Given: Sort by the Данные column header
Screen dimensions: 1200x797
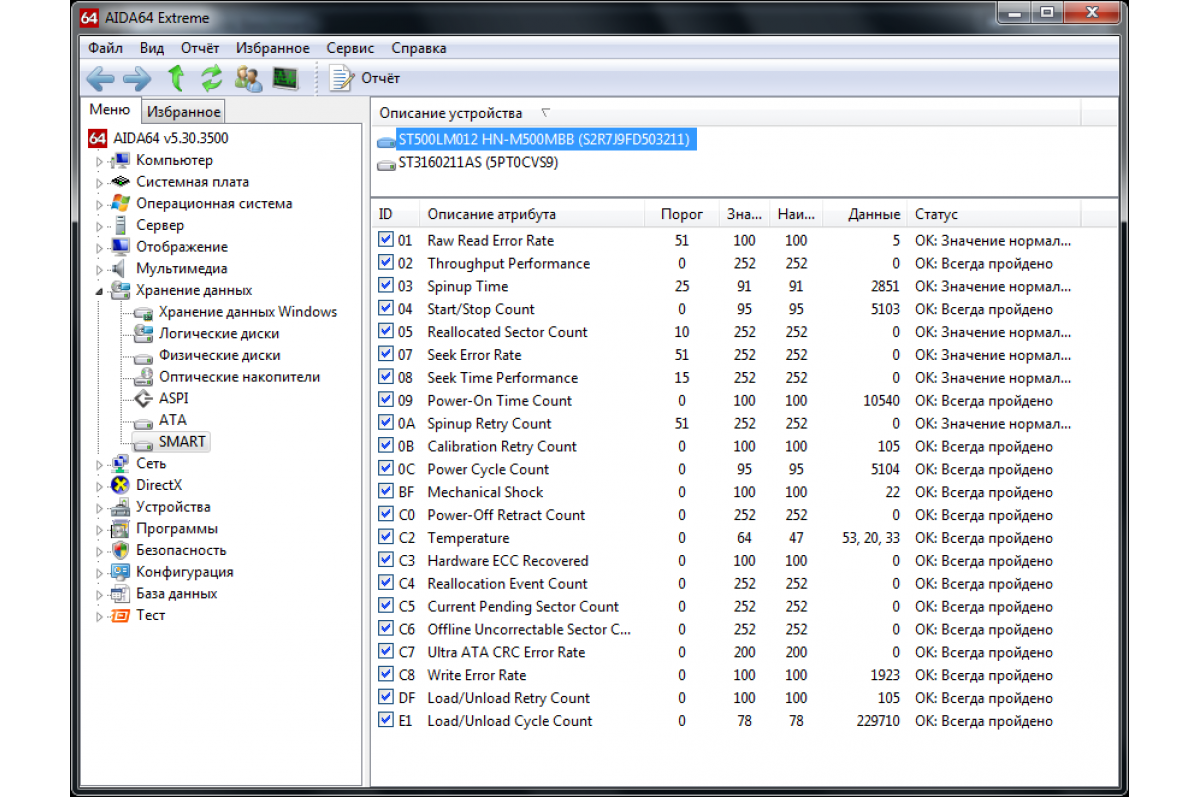Looking at the screenshot, I should point(865,214).
